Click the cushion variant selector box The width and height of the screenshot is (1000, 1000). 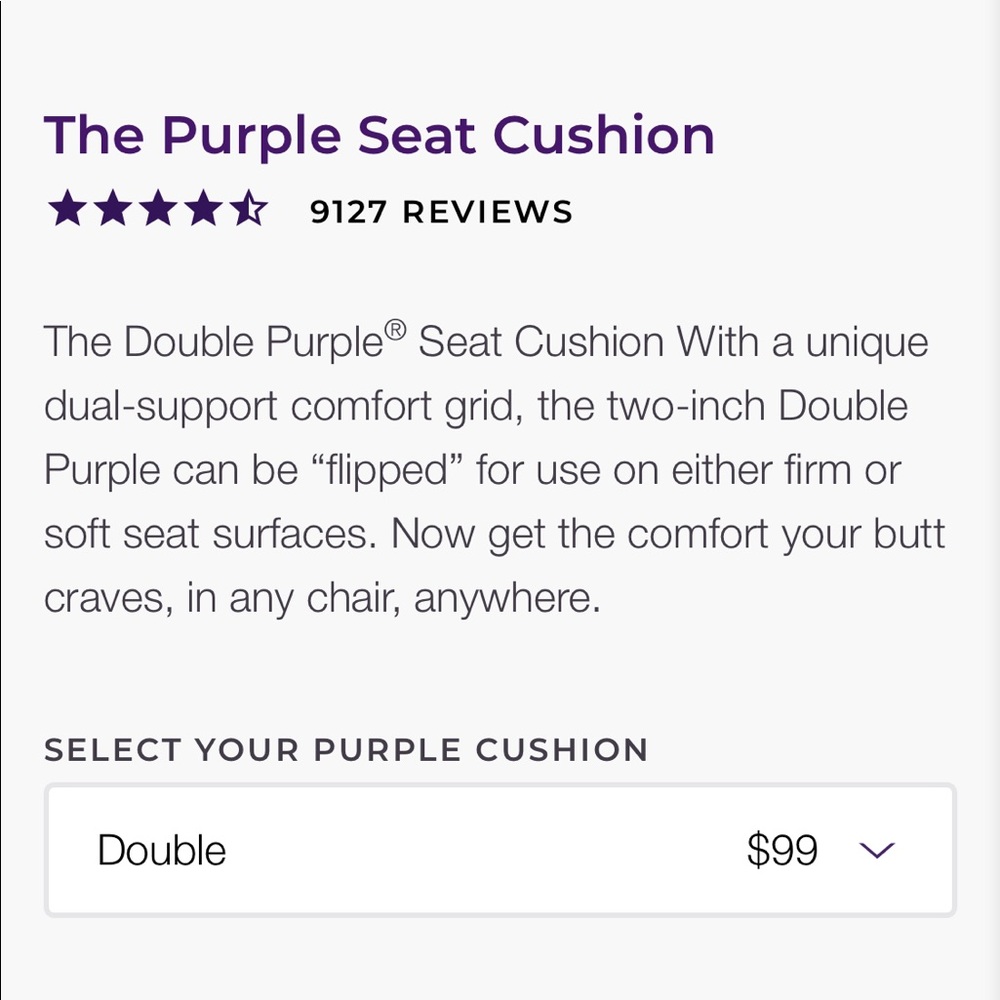pos(500,850)
